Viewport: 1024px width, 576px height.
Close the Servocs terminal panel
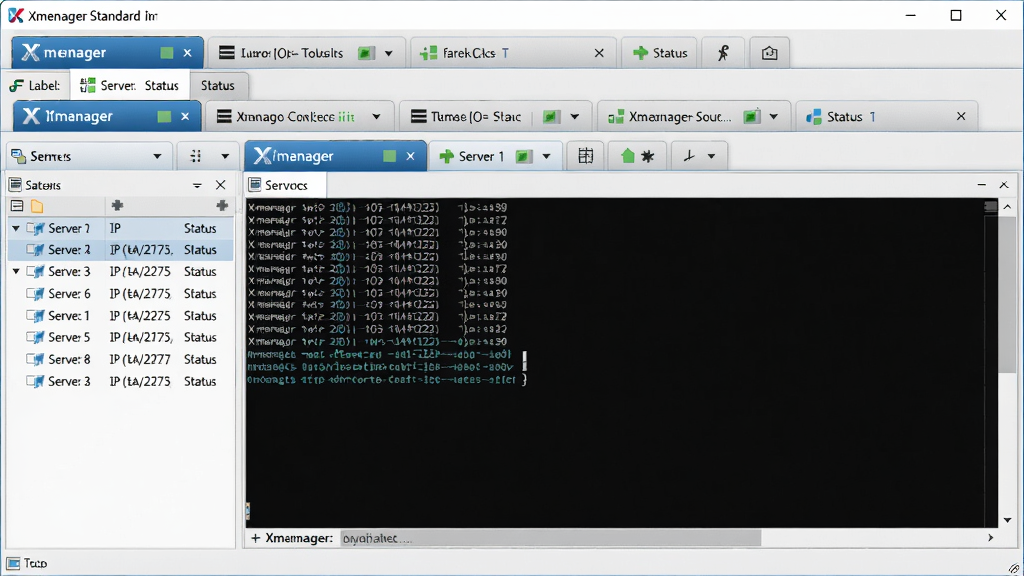(1004, 185)
